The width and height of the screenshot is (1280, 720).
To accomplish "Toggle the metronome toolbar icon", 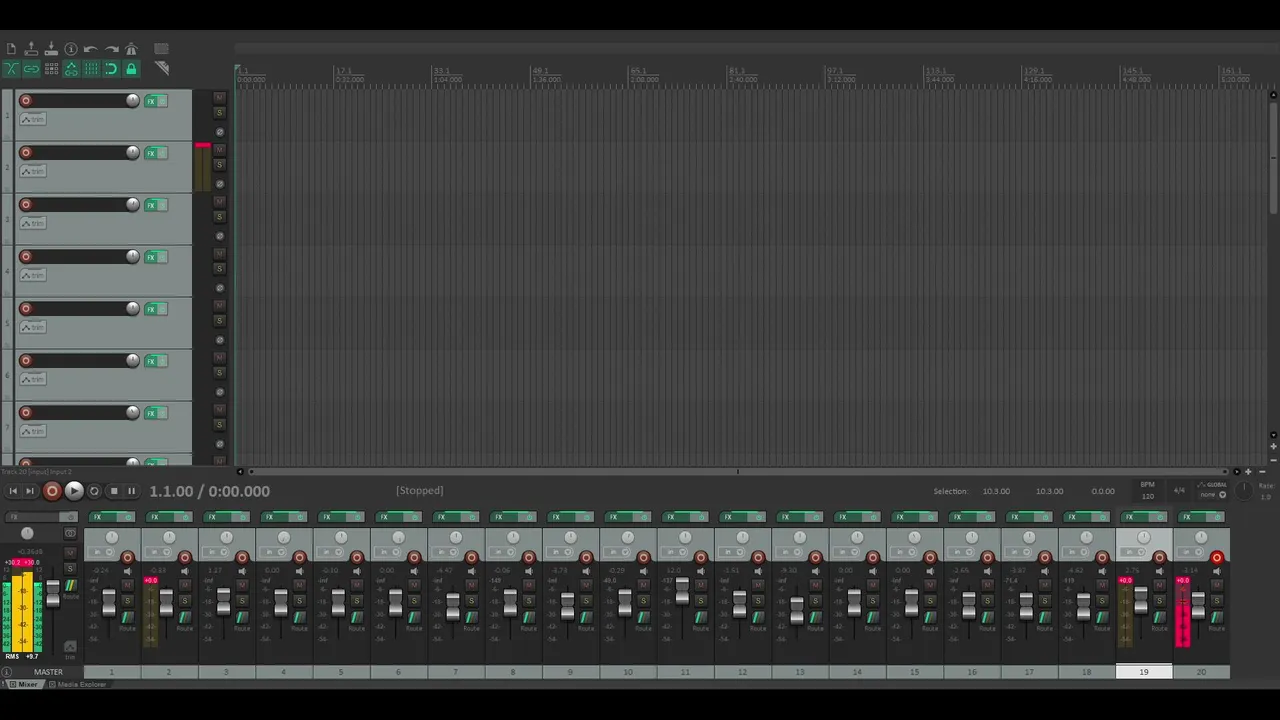I will 131,49.
